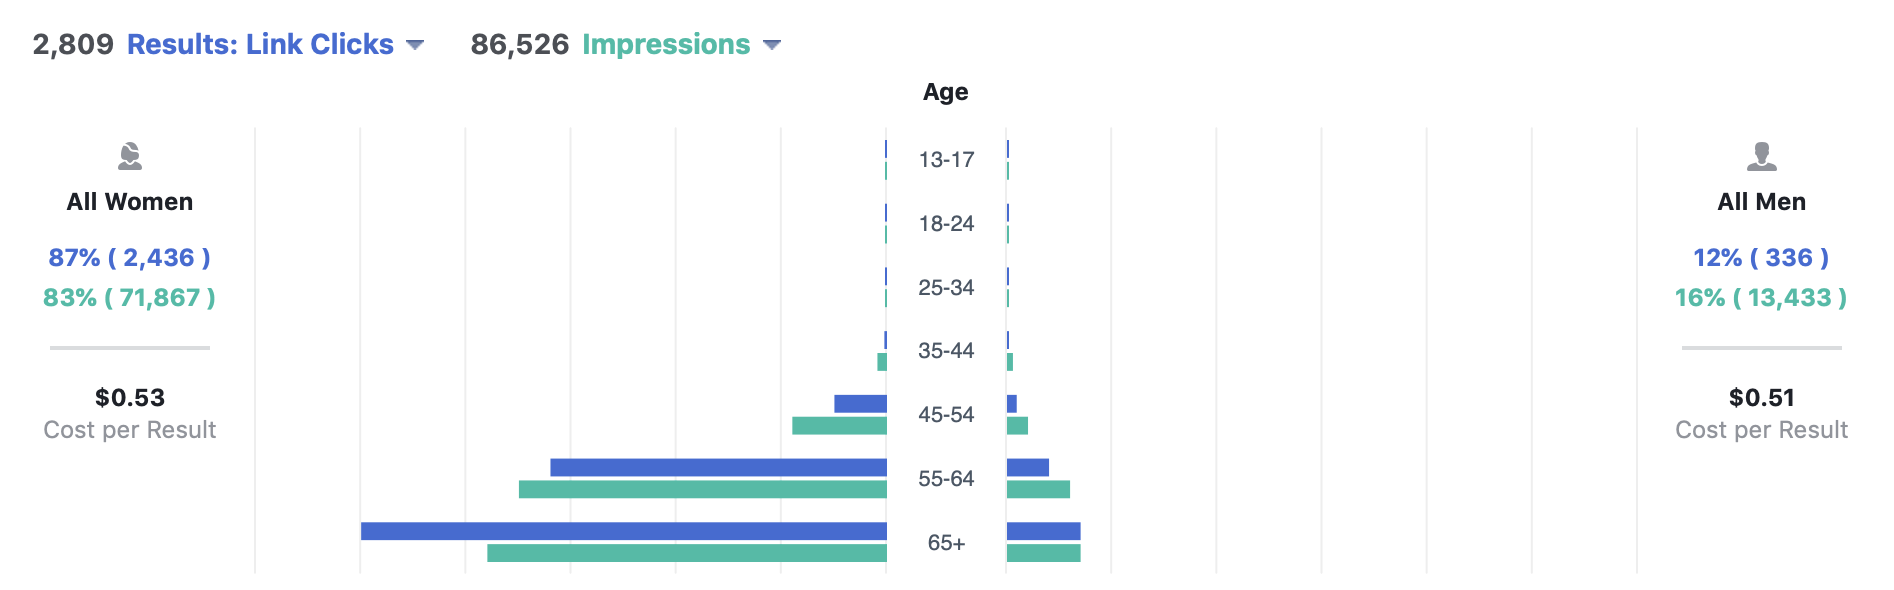
Task: Click the All Men $0.51 cost per result
Action: point(1761,398)
